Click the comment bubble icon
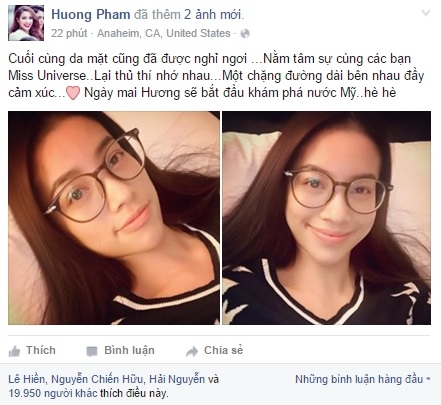Image resolution: width=442 pixels, height=405 pixels. coord(92,351)
